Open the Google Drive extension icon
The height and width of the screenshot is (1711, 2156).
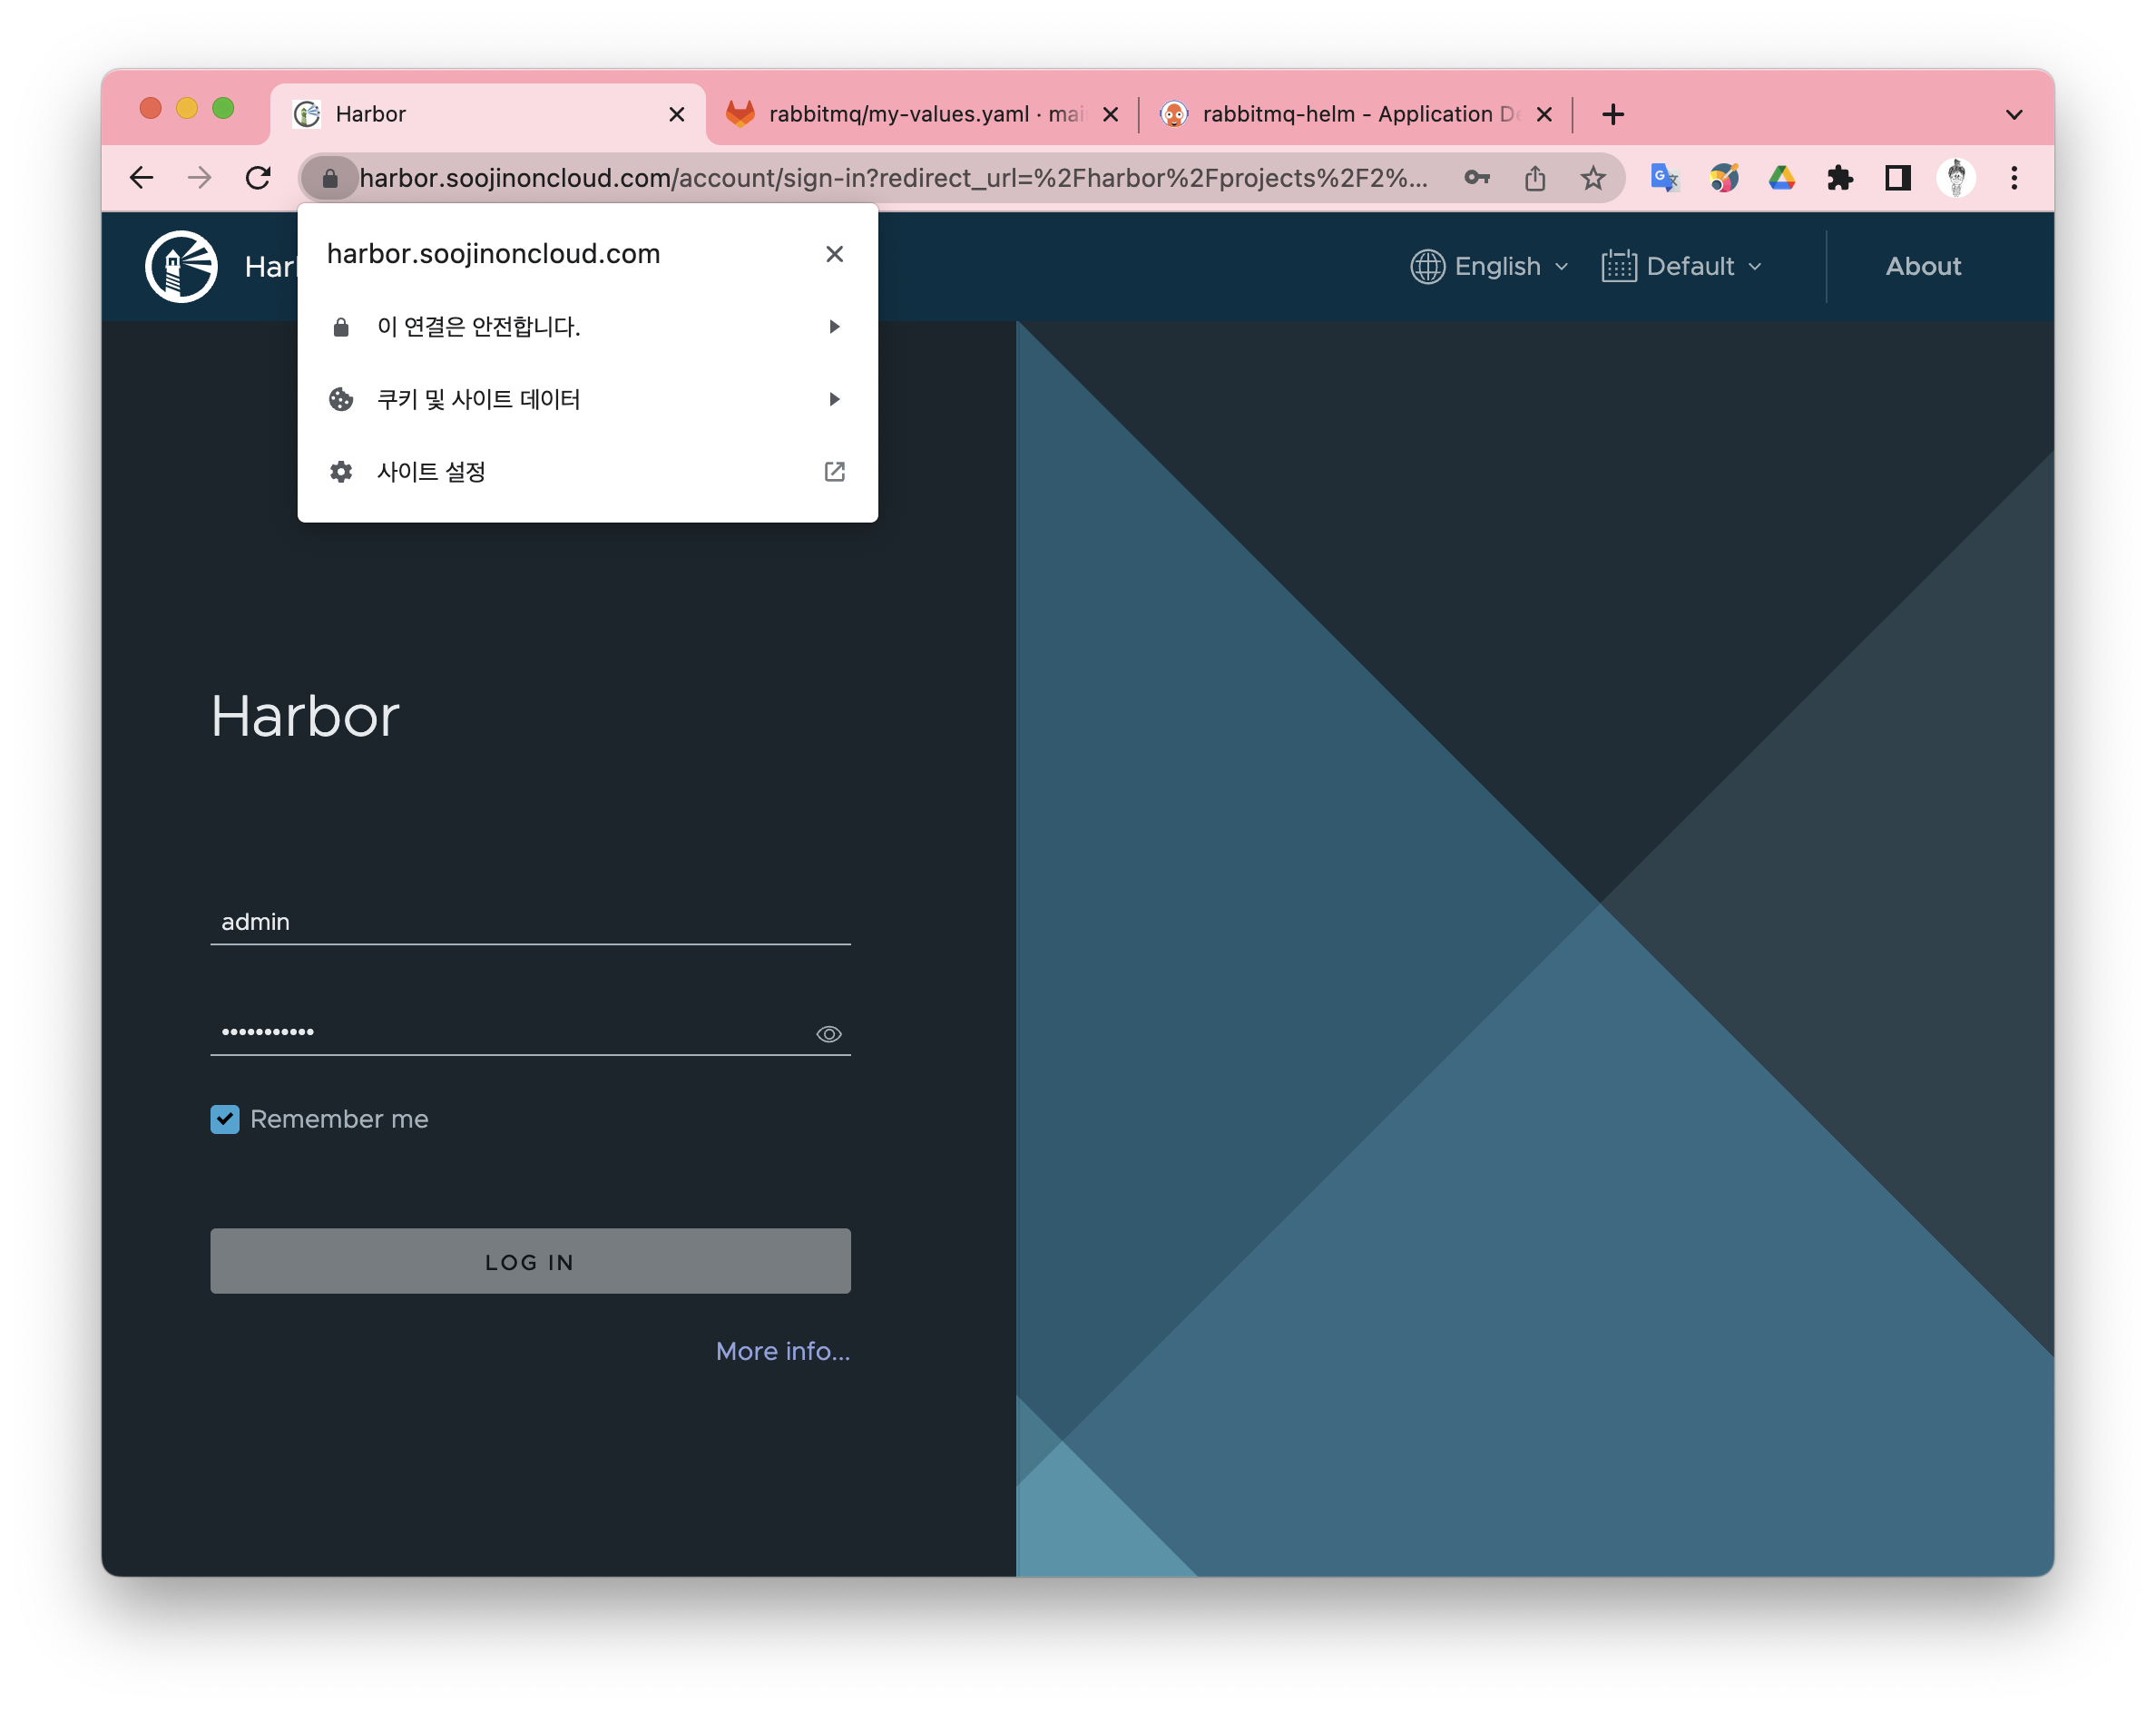coord(1781,178)
